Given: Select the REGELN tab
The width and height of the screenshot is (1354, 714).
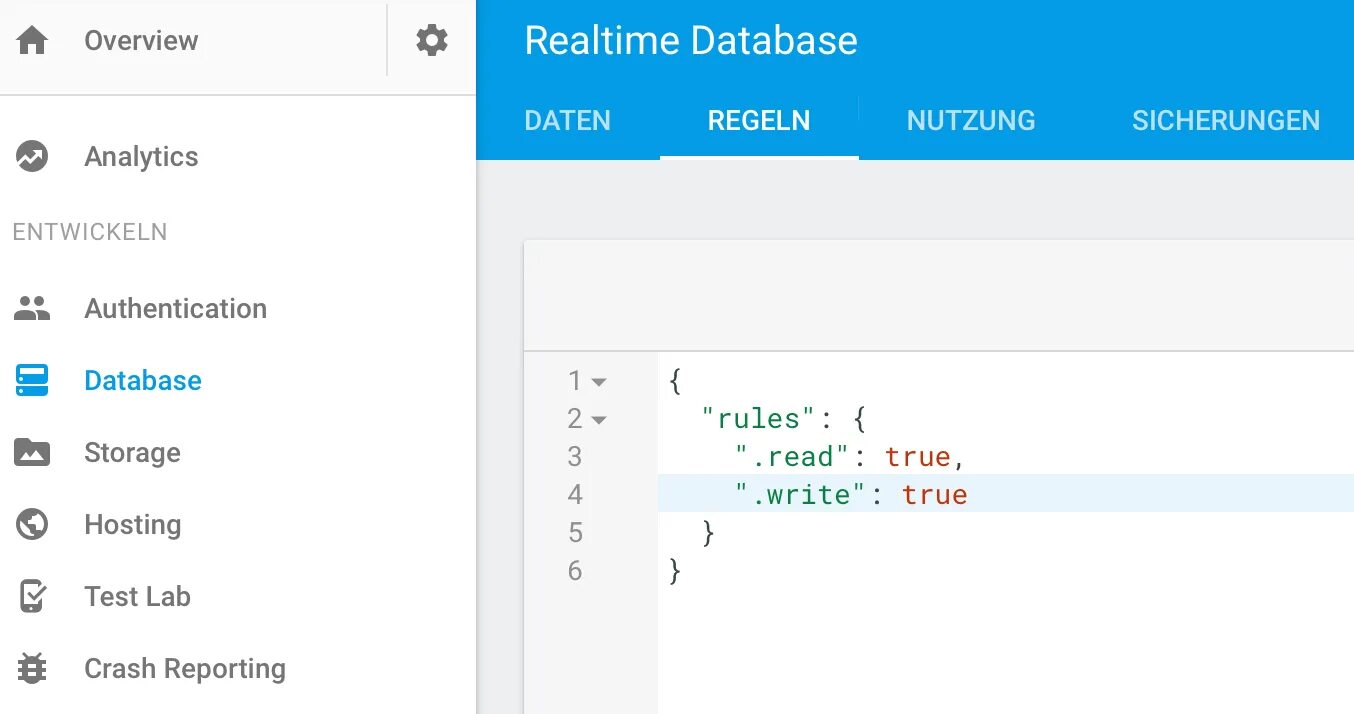Looking at the screenshot, I should (759, 121).
